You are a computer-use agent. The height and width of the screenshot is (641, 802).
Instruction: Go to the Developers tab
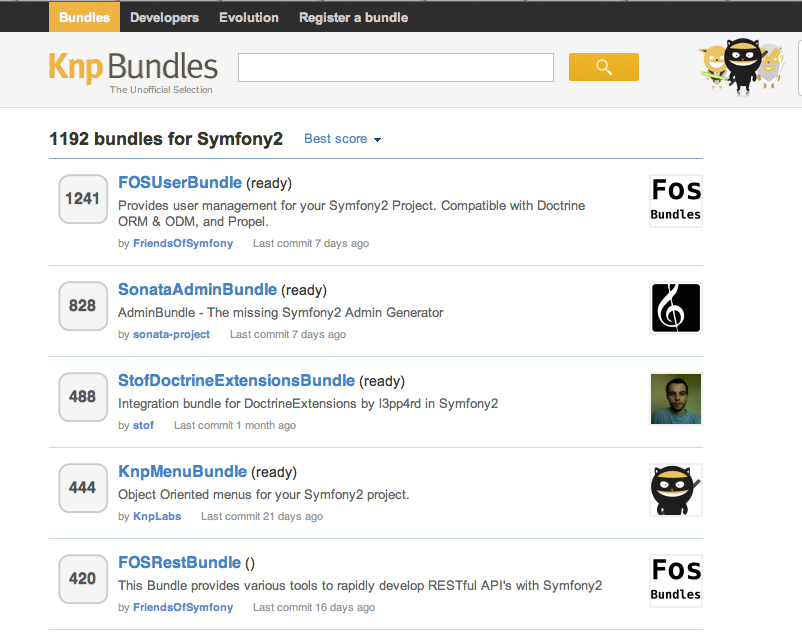coord(164,17)
